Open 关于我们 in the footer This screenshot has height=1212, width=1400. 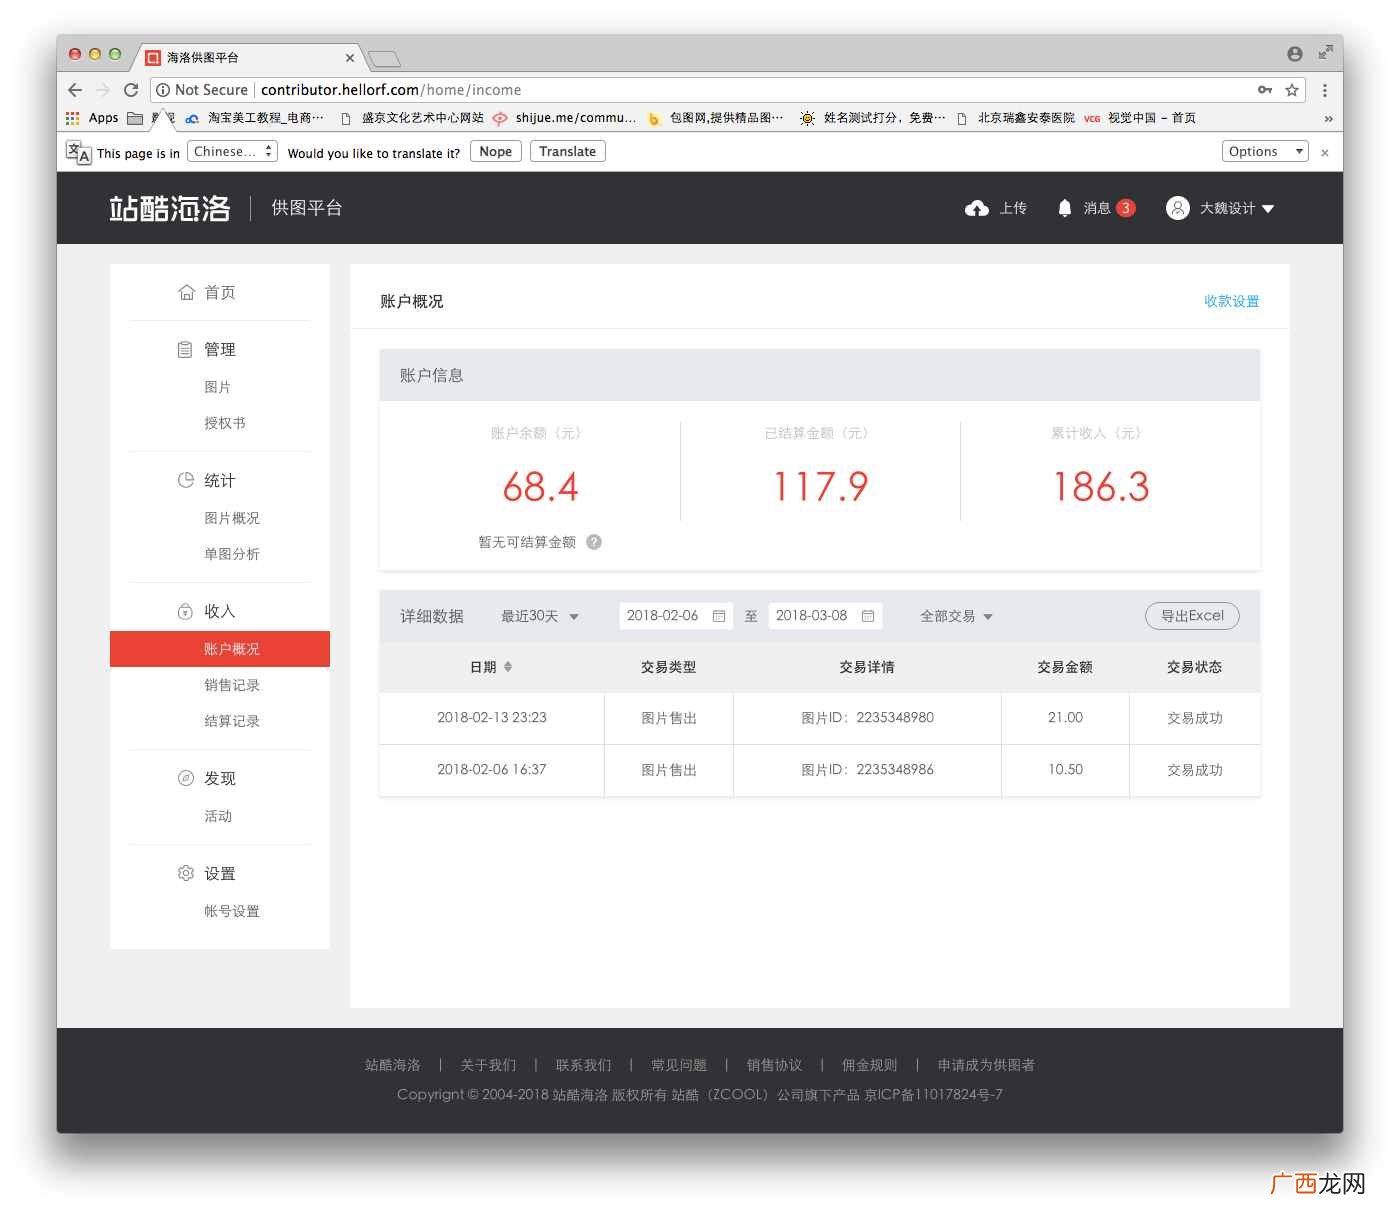pos(488,1065)
